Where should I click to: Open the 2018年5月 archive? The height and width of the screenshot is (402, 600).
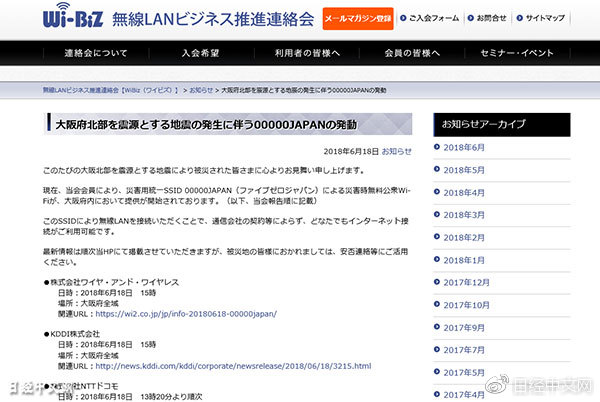coord(464,170)
